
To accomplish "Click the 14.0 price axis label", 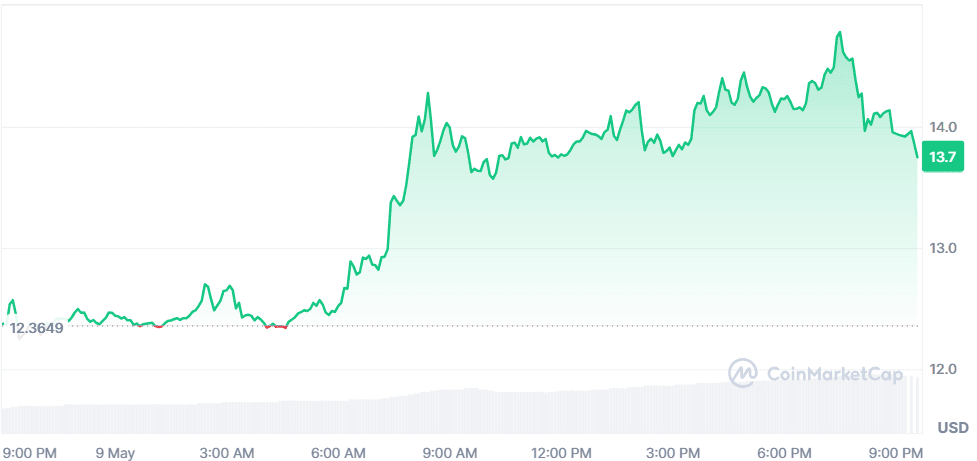I will pos(943,127).
